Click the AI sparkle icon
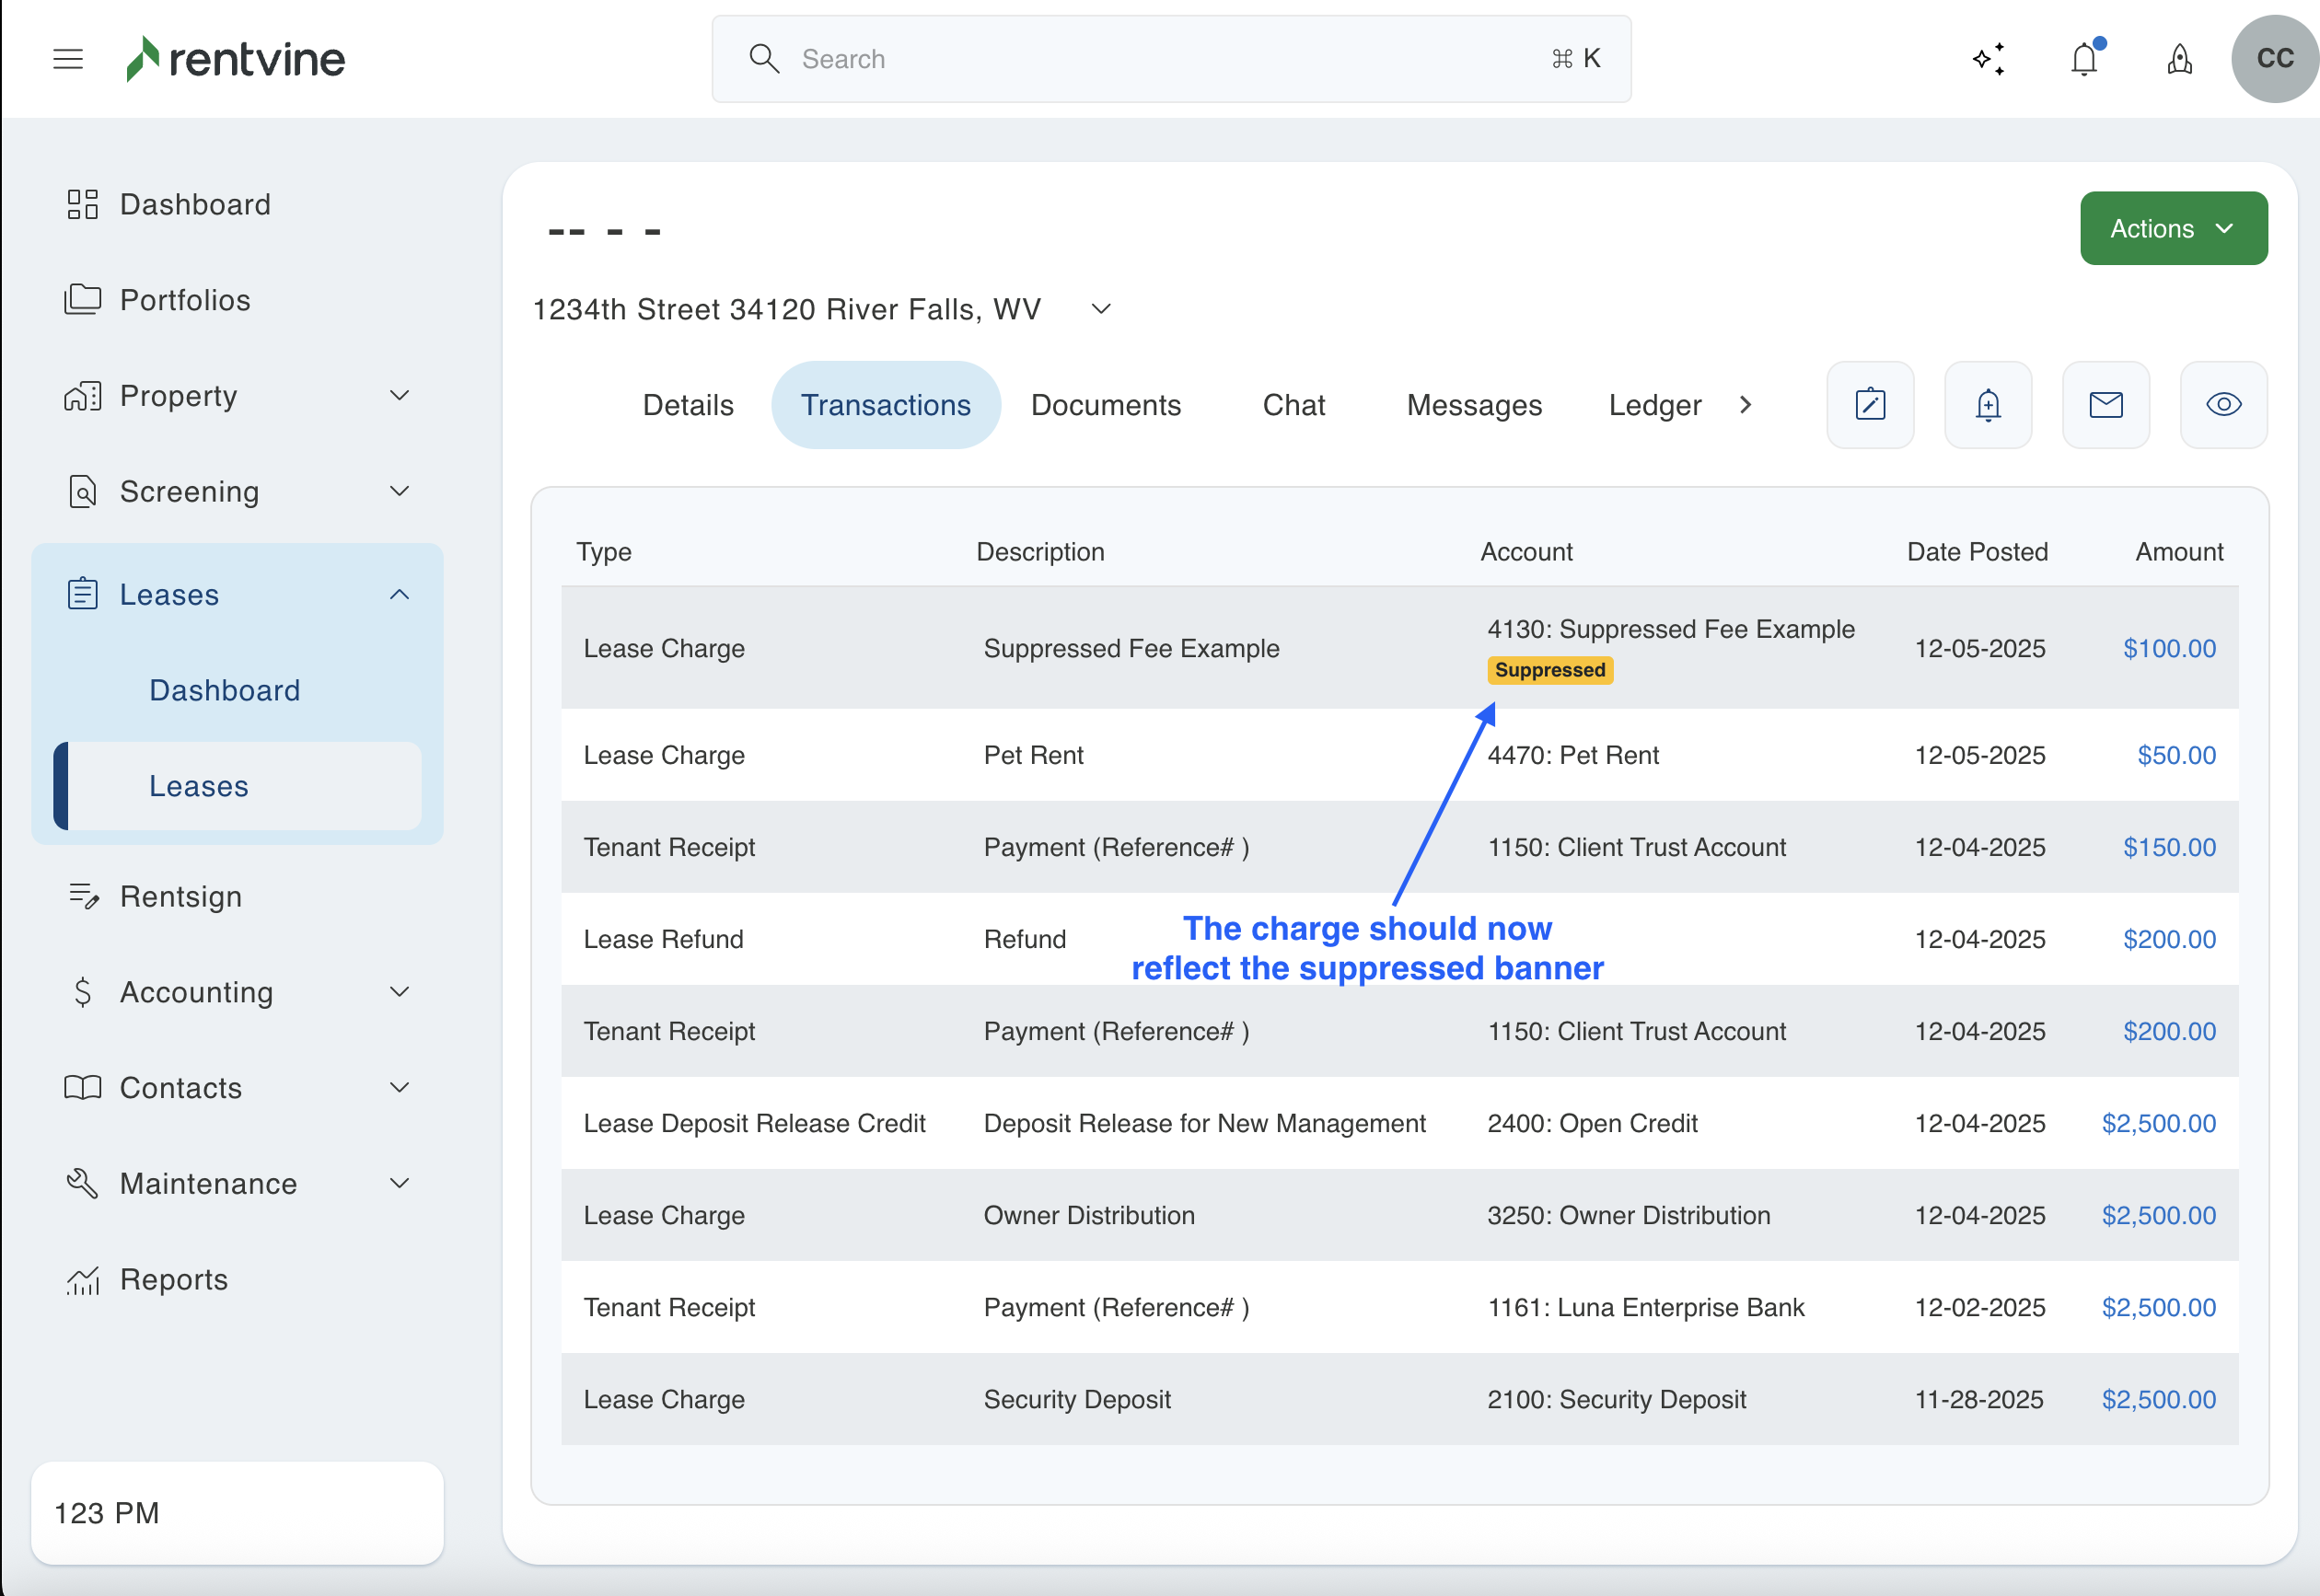This screenshot has width=2320, height=1596. (x=1988, y=59)
